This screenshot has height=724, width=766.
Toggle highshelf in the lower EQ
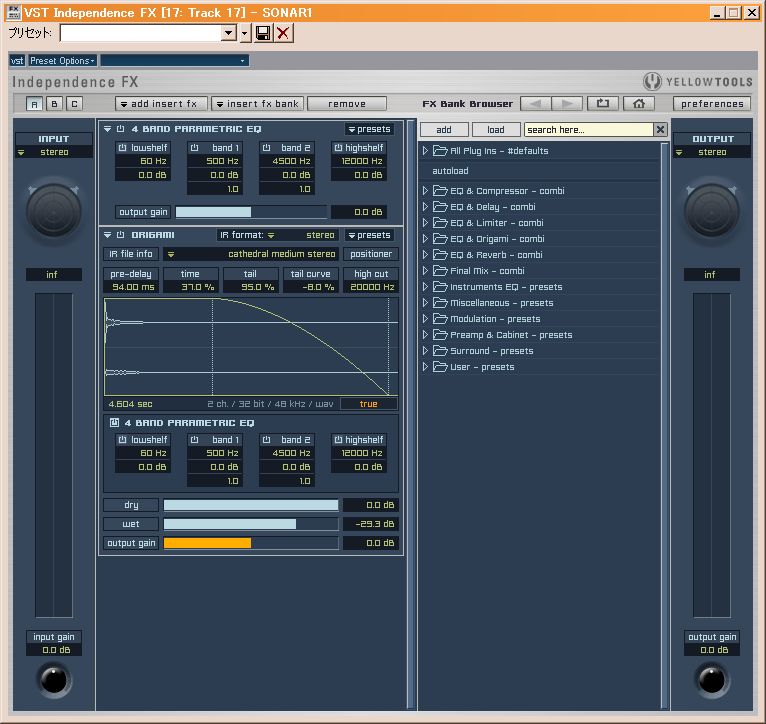pyautogui.click(x=338, y=440)
